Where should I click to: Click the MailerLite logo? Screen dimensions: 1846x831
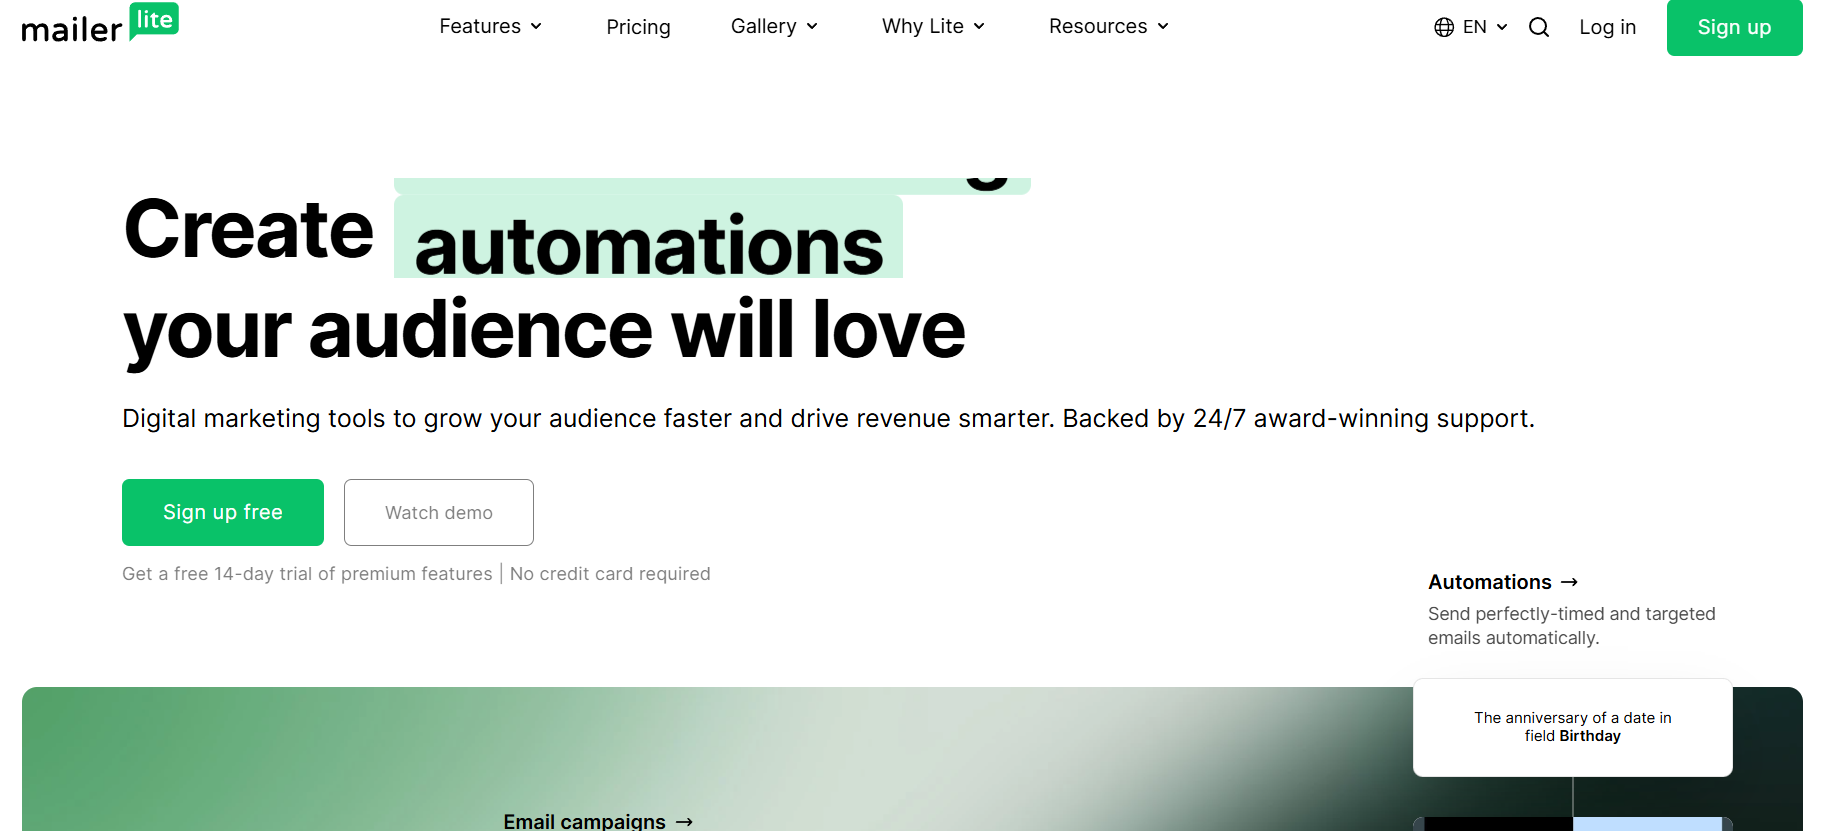pos(100,24)
